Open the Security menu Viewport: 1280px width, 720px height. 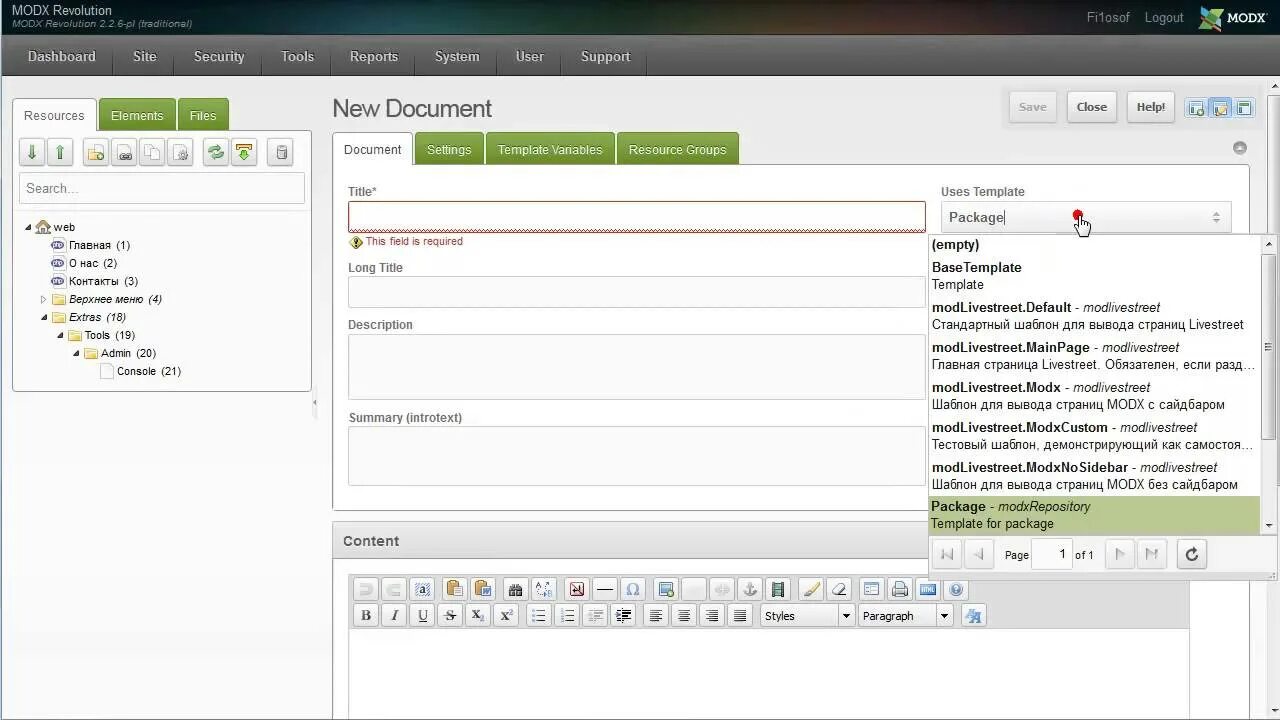tap(219, 57)
